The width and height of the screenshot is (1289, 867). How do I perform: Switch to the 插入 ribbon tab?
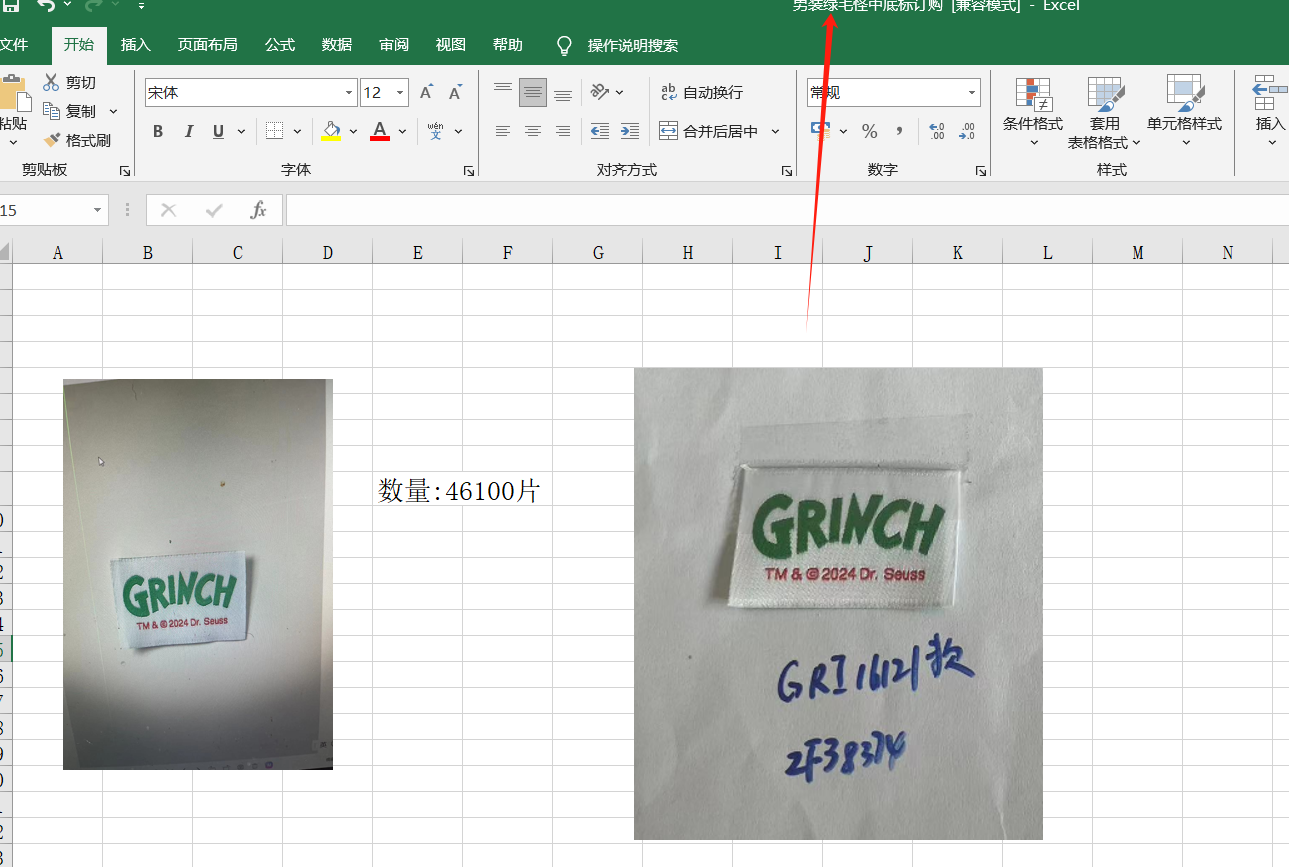[x=135, y=45]
